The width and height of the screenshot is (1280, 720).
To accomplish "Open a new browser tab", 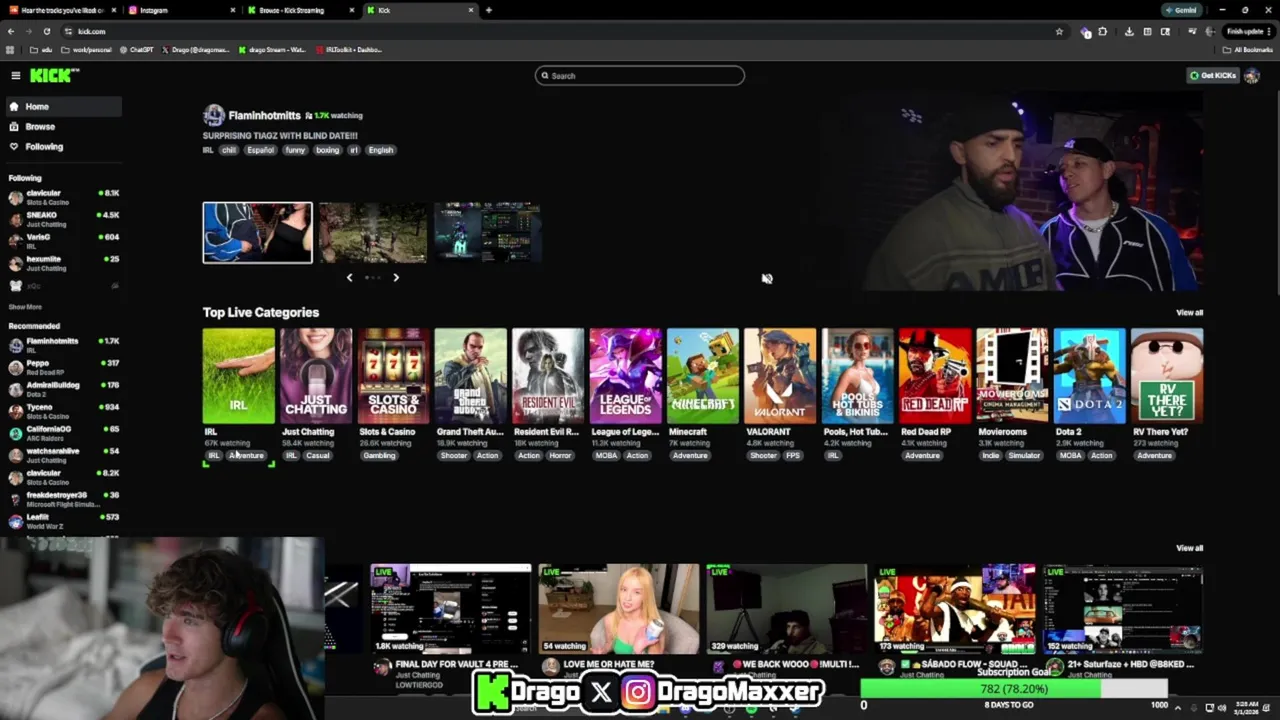I will (x=488, y=10).
